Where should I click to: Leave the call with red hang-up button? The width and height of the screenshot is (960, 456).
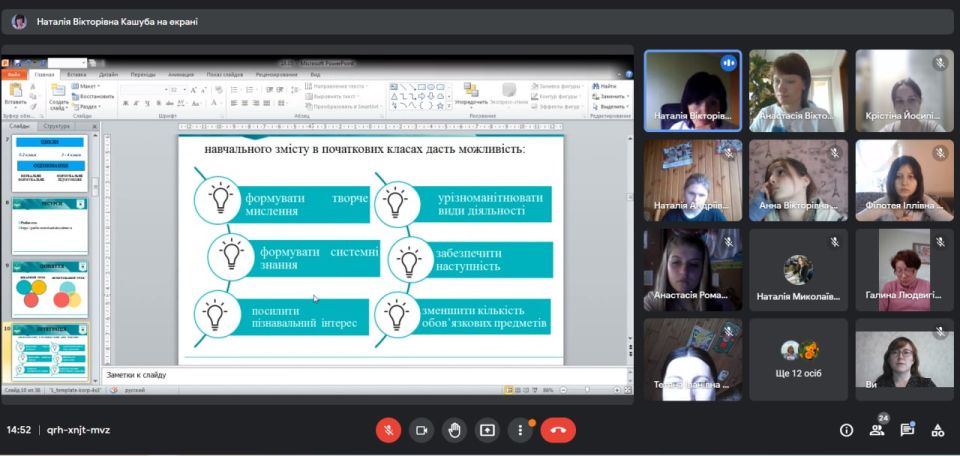[x=558, y=430]
